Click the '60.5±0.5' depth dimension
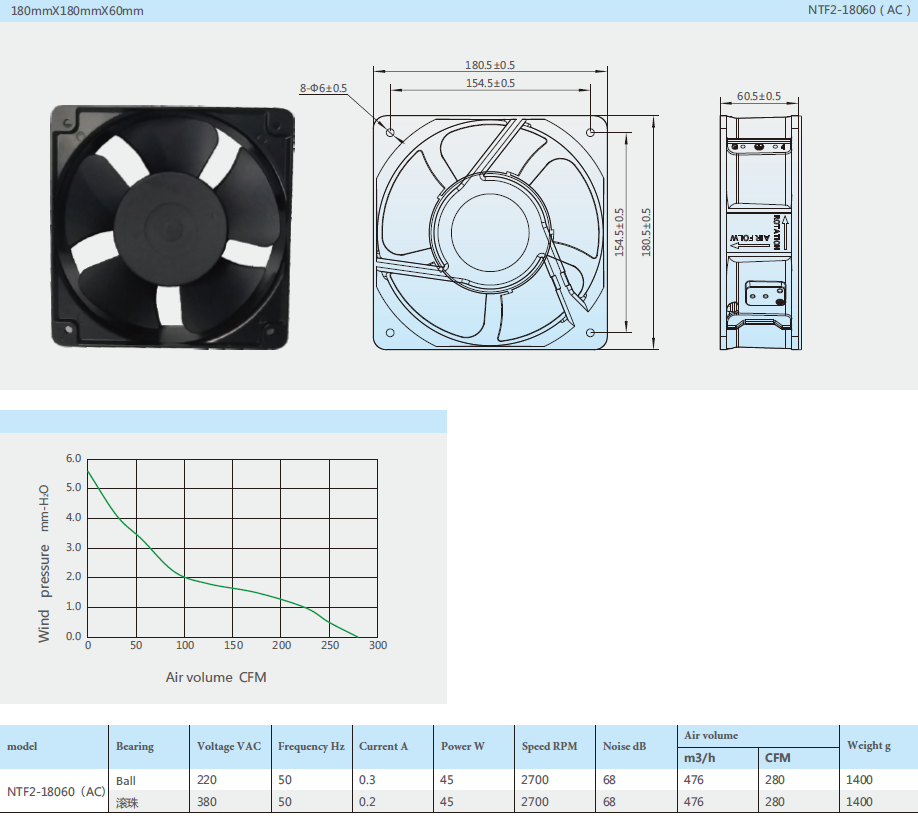This screenshot has width=918, height=829. 759,96
